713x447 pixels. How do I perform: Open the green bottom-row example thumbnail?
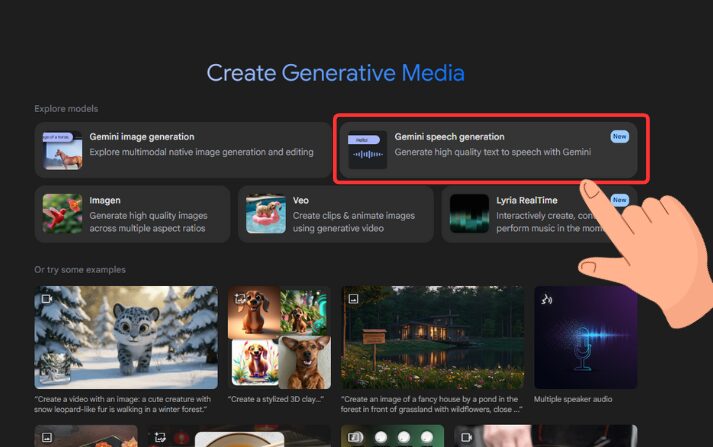[x=392, y=436]
